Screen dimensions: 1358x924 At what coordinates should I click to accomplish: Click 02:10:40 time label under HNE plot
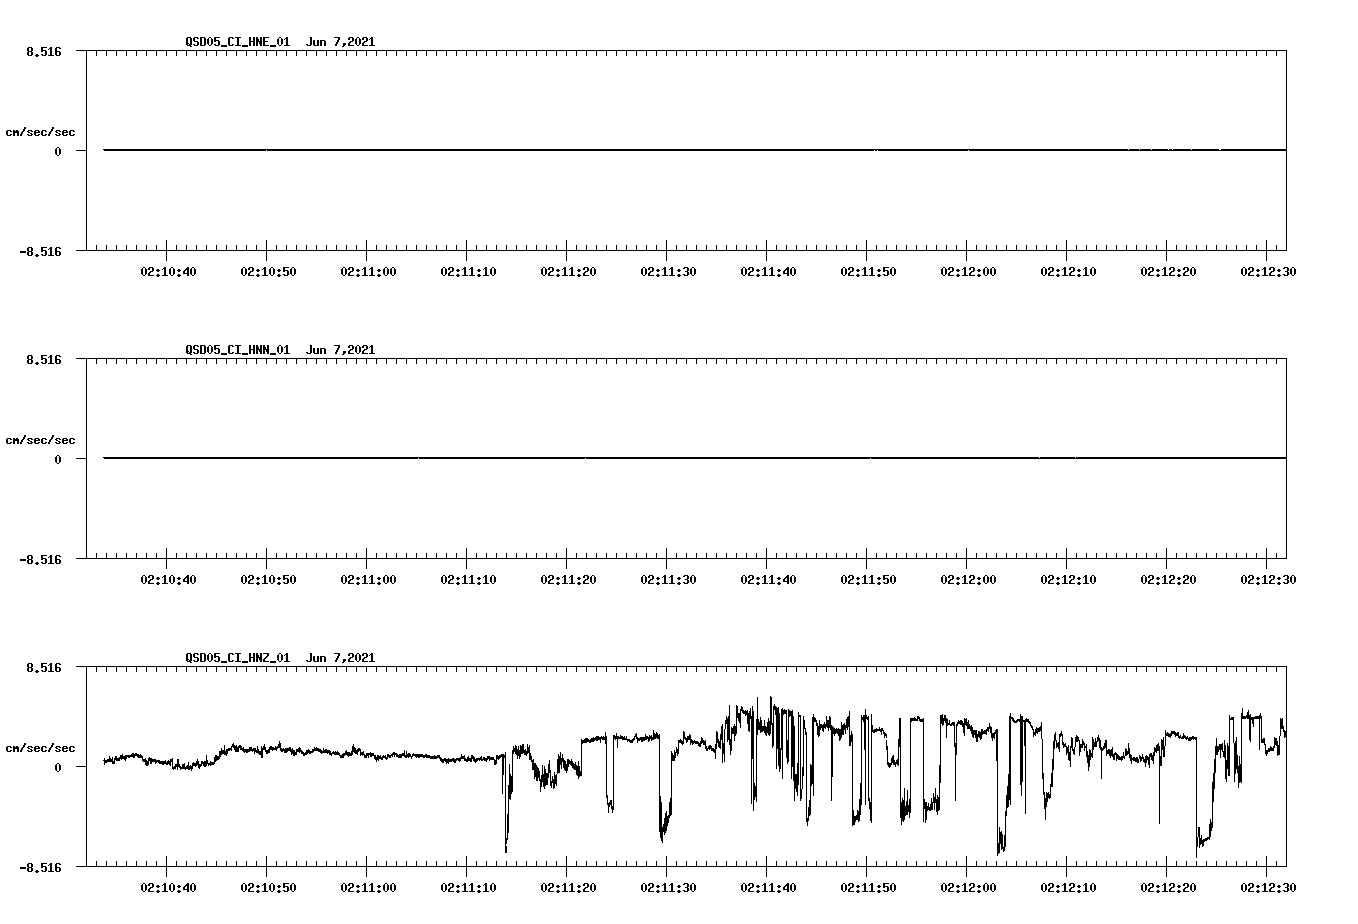pos(168,271)
